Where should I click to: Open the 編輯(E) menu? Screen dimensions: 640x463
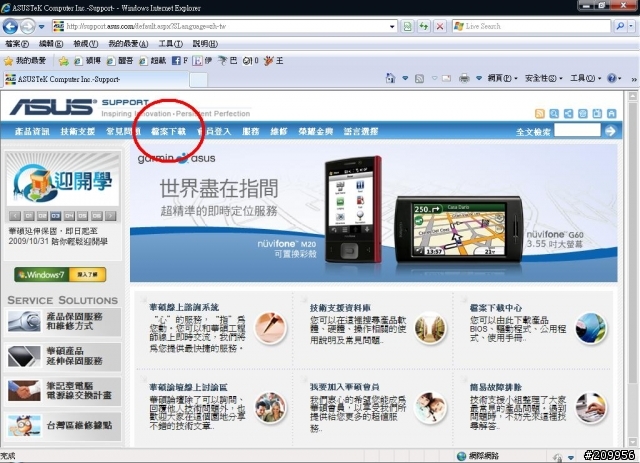[x=51, y=44]
